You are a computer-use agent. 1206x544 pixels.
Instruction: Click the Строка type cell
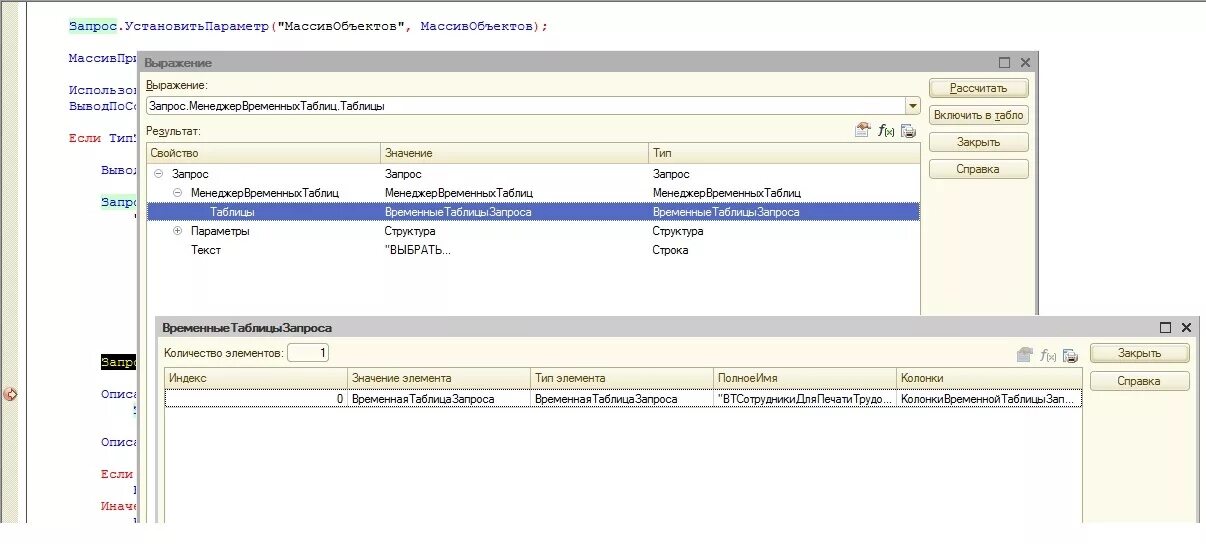pyautogui.click(x=670, y=250)
